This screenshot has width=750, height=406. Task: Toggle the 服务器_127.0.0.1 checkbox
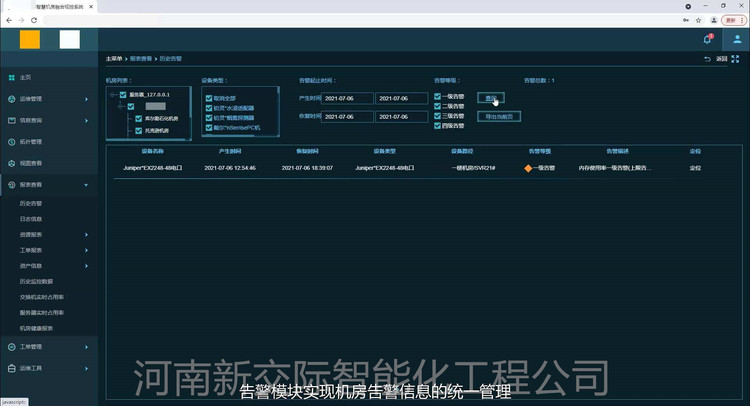click(123, 95)
